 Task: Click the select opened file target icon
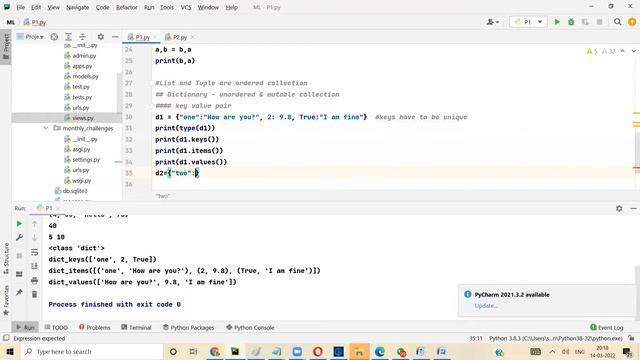coord(54,37)
